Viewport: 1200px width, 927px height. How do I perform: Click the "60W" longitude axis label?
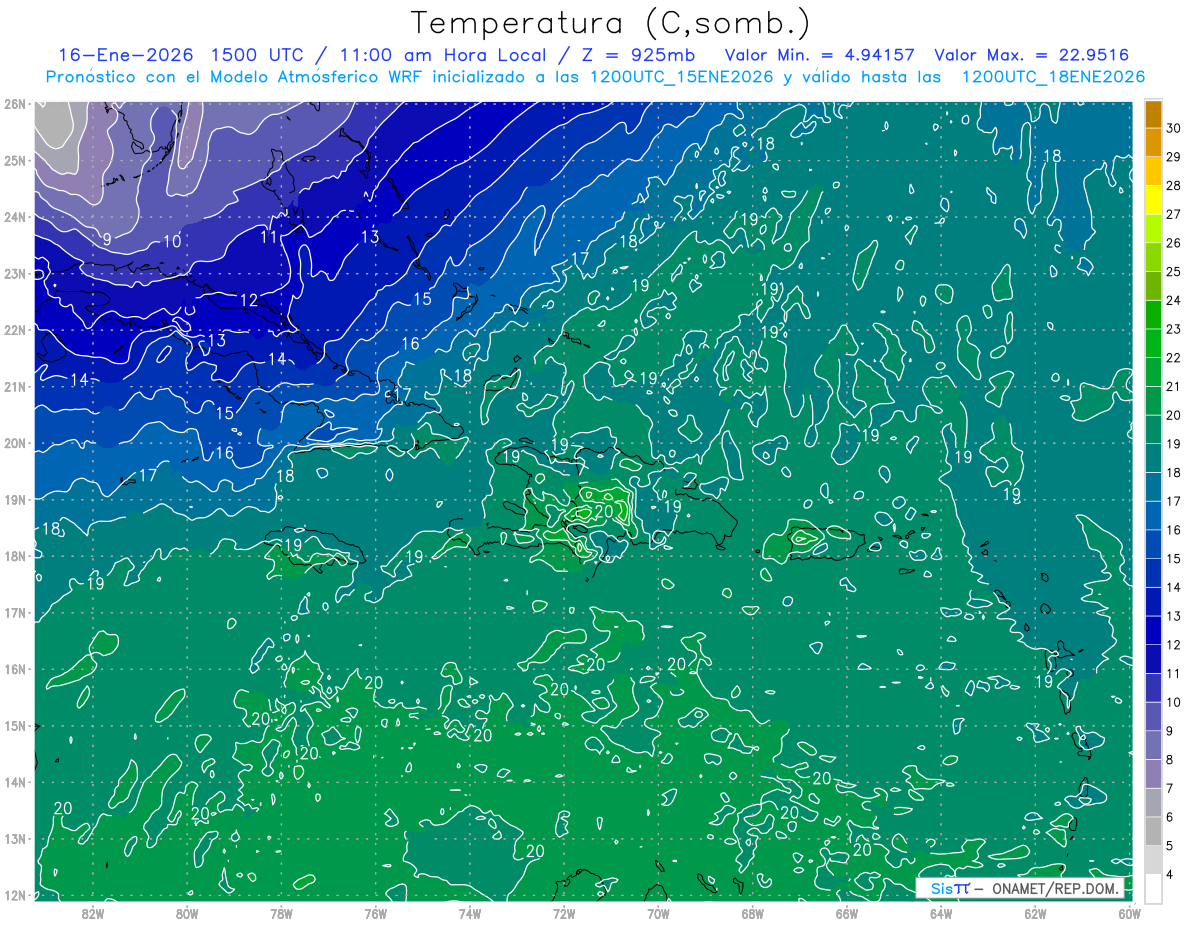(x=1129, y=912)
